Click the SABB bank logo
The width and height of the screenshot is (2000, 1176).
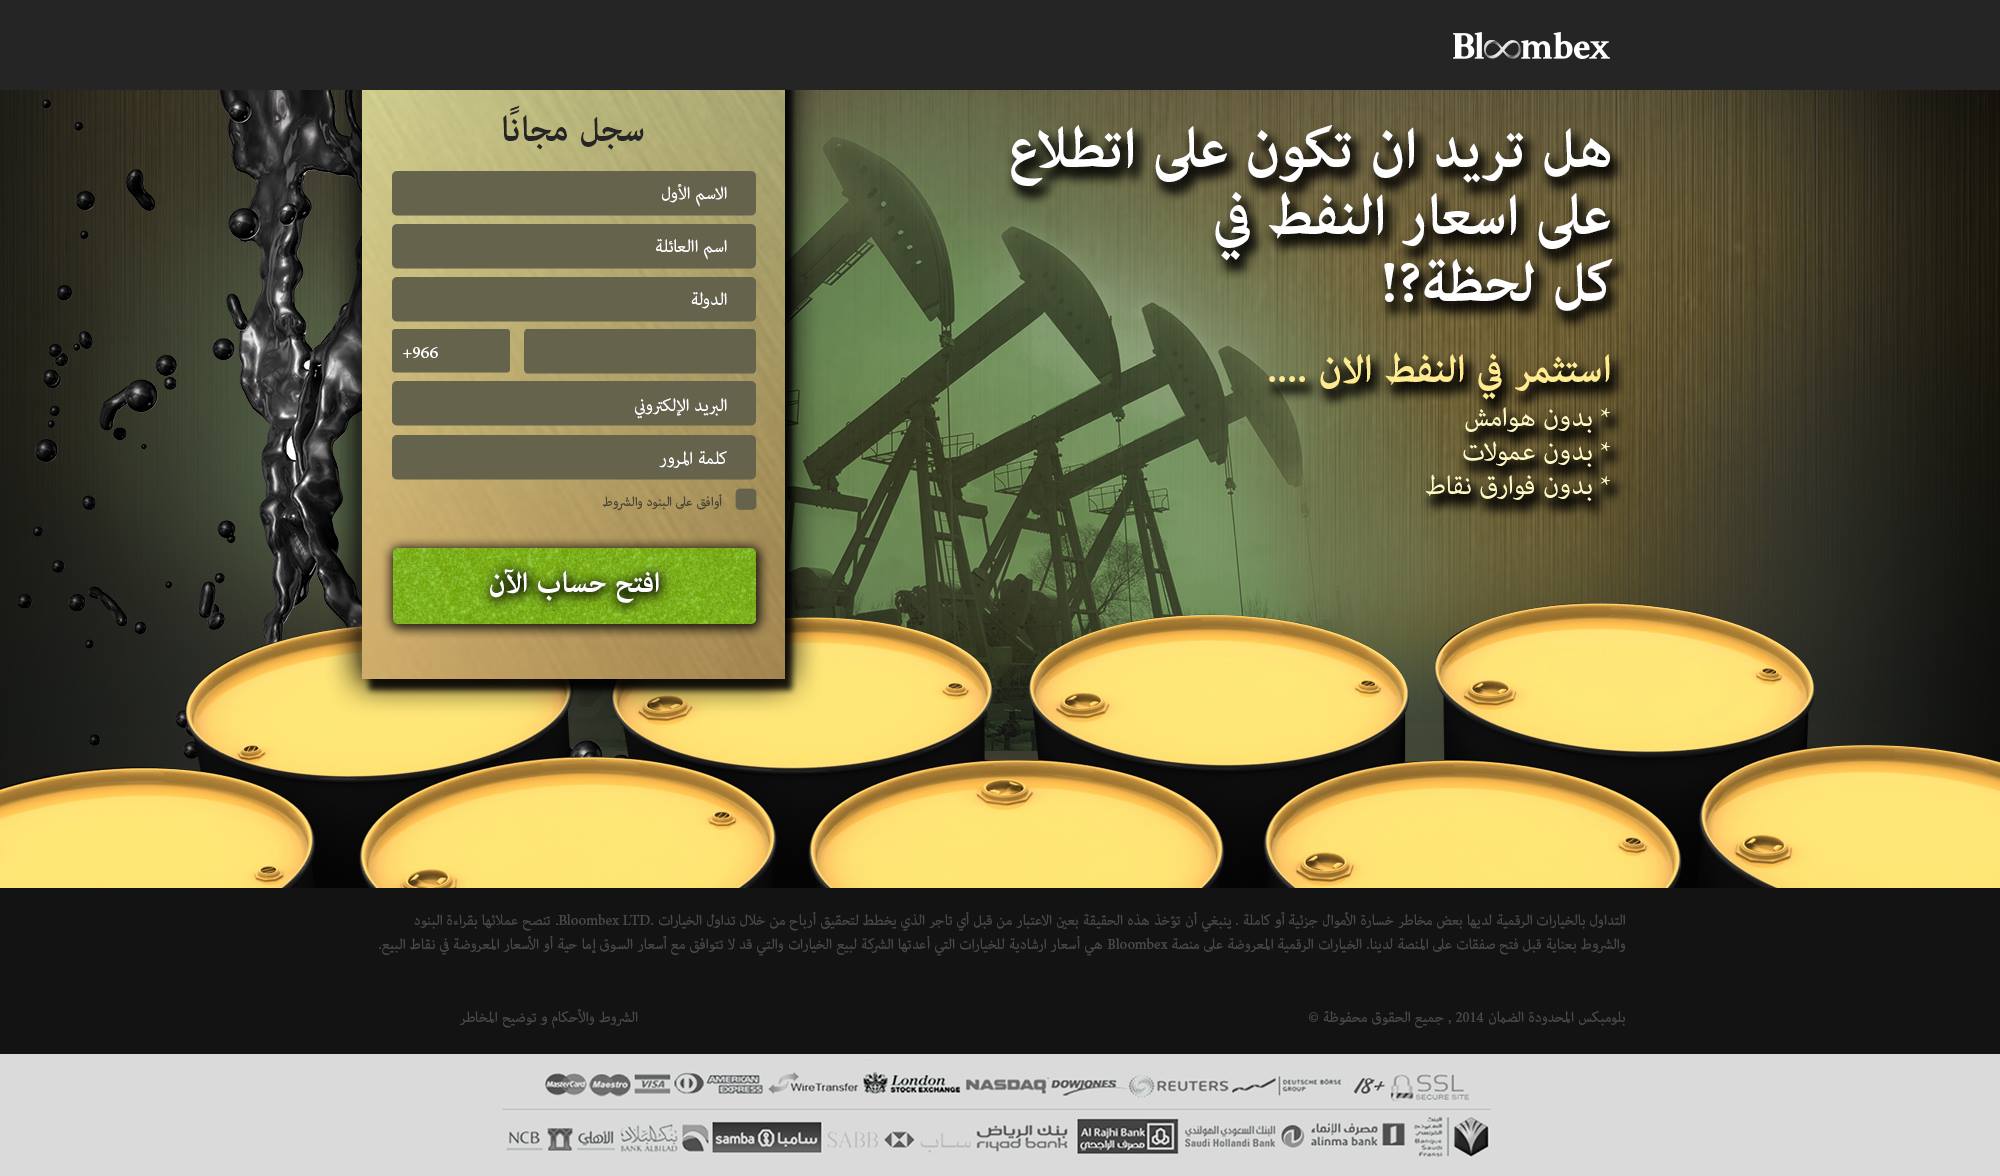pyautogui.click(x=898, y=1139)
